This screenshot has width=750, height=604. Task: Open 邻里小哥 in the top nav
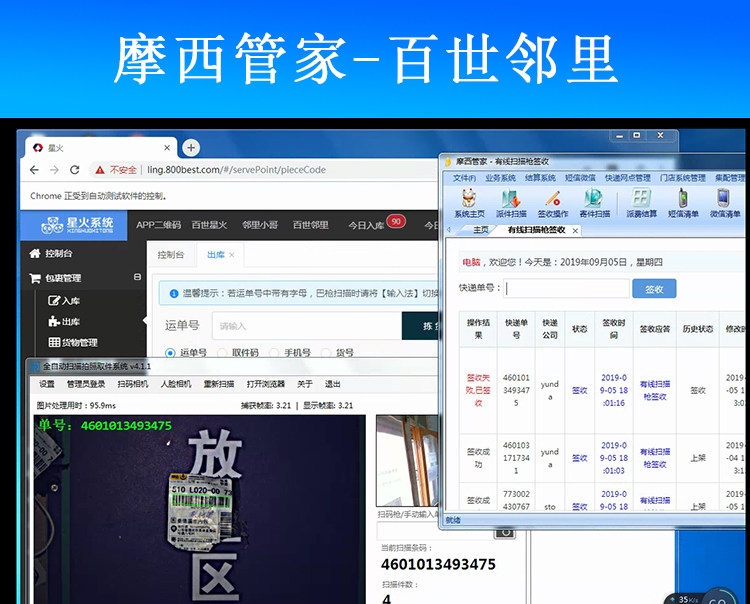260,225
